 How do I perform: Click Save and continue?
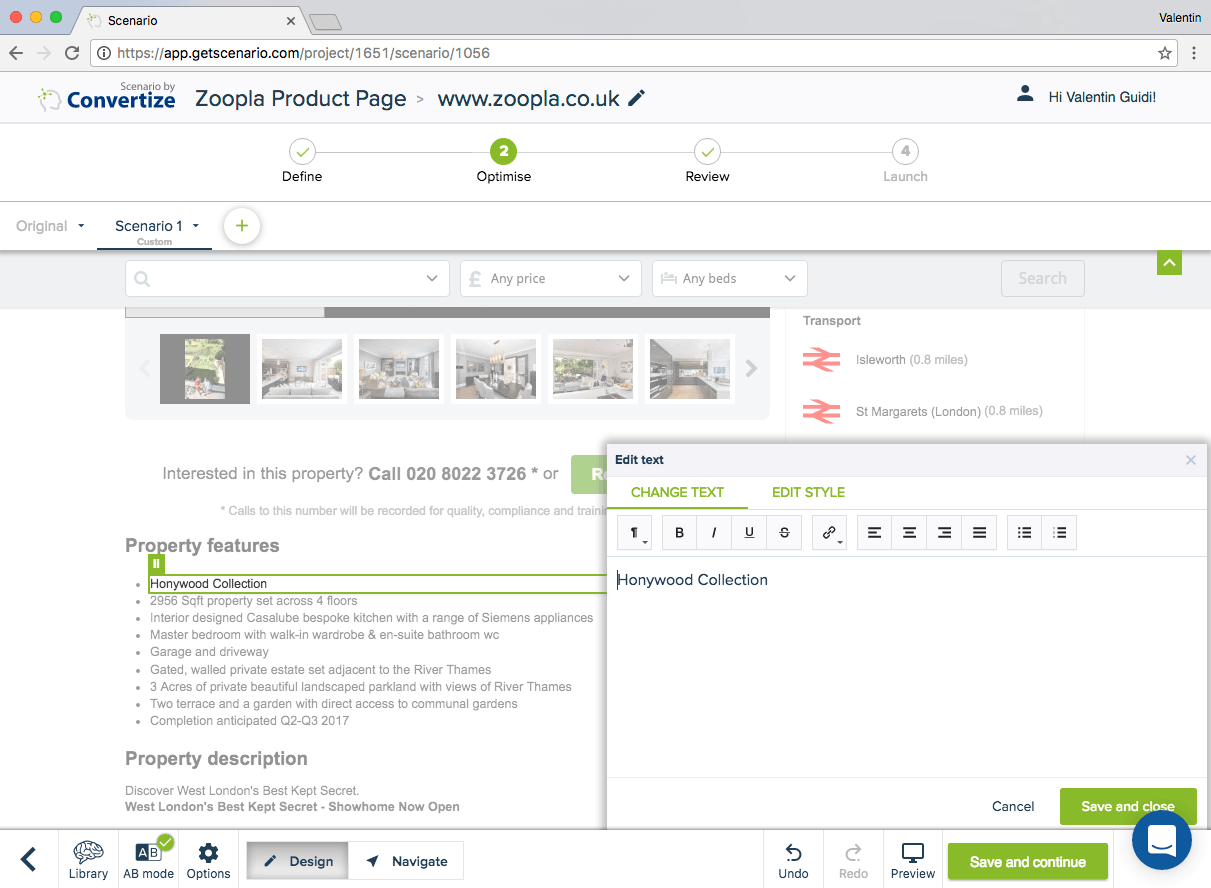pyautogui.click(x=1028, y=862)
